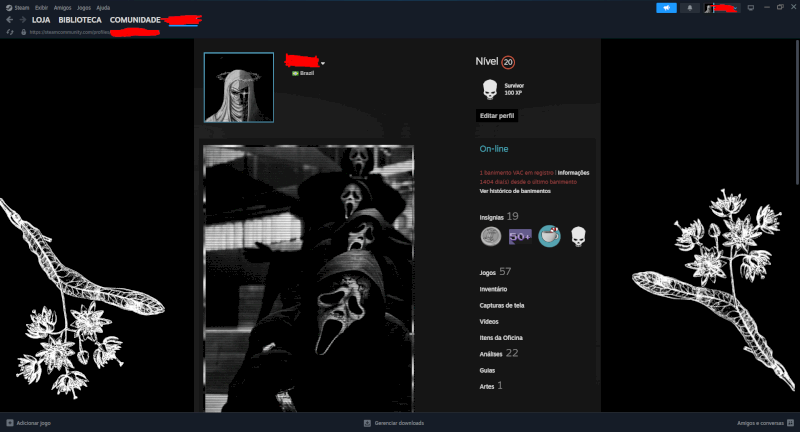Screen dimensions: 800x432
Task: Open the blue announcements megaphone button
Action: pos(667,7)
